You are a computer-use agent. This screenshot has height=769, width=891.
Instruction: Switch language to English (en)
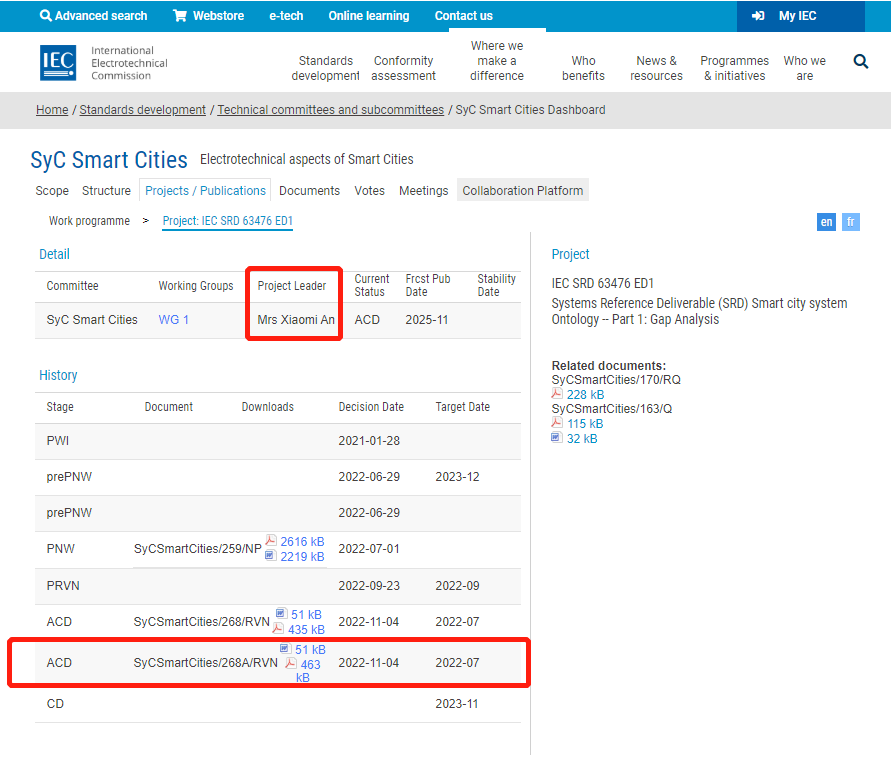pyautogui.click(x=826, y=222)
